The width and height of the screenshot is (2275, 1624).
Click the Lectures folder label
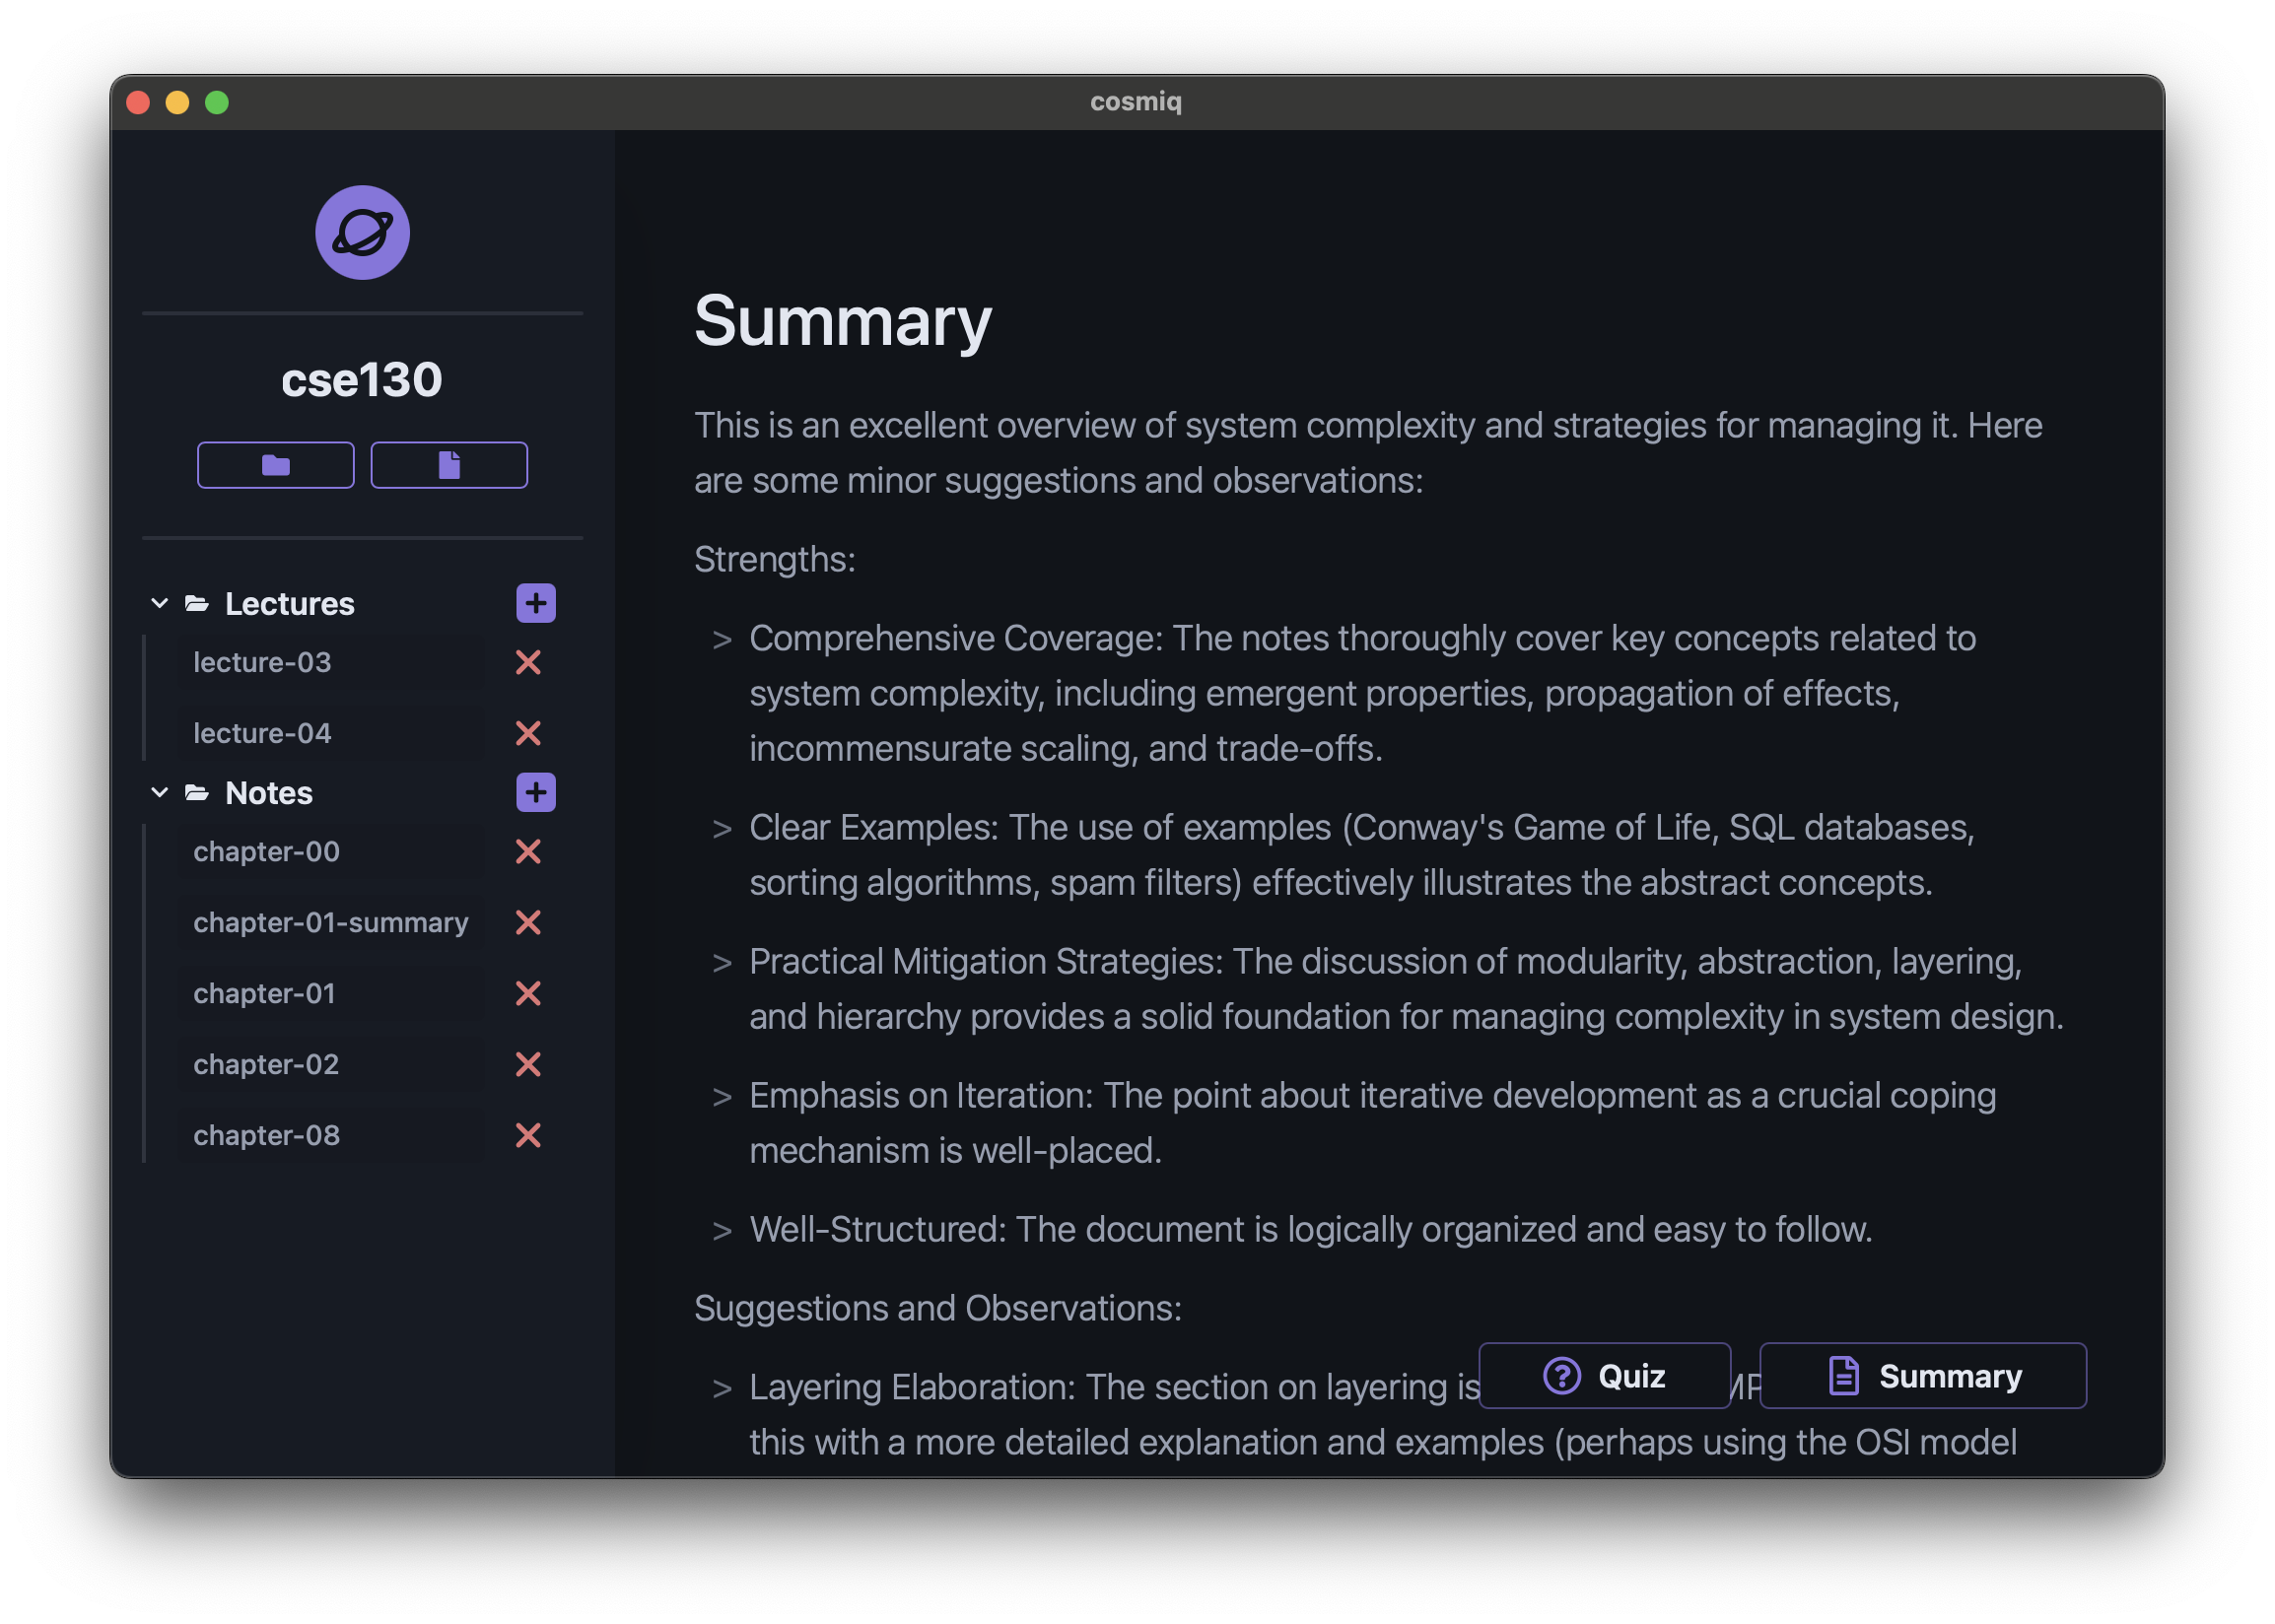coord(289,603)
